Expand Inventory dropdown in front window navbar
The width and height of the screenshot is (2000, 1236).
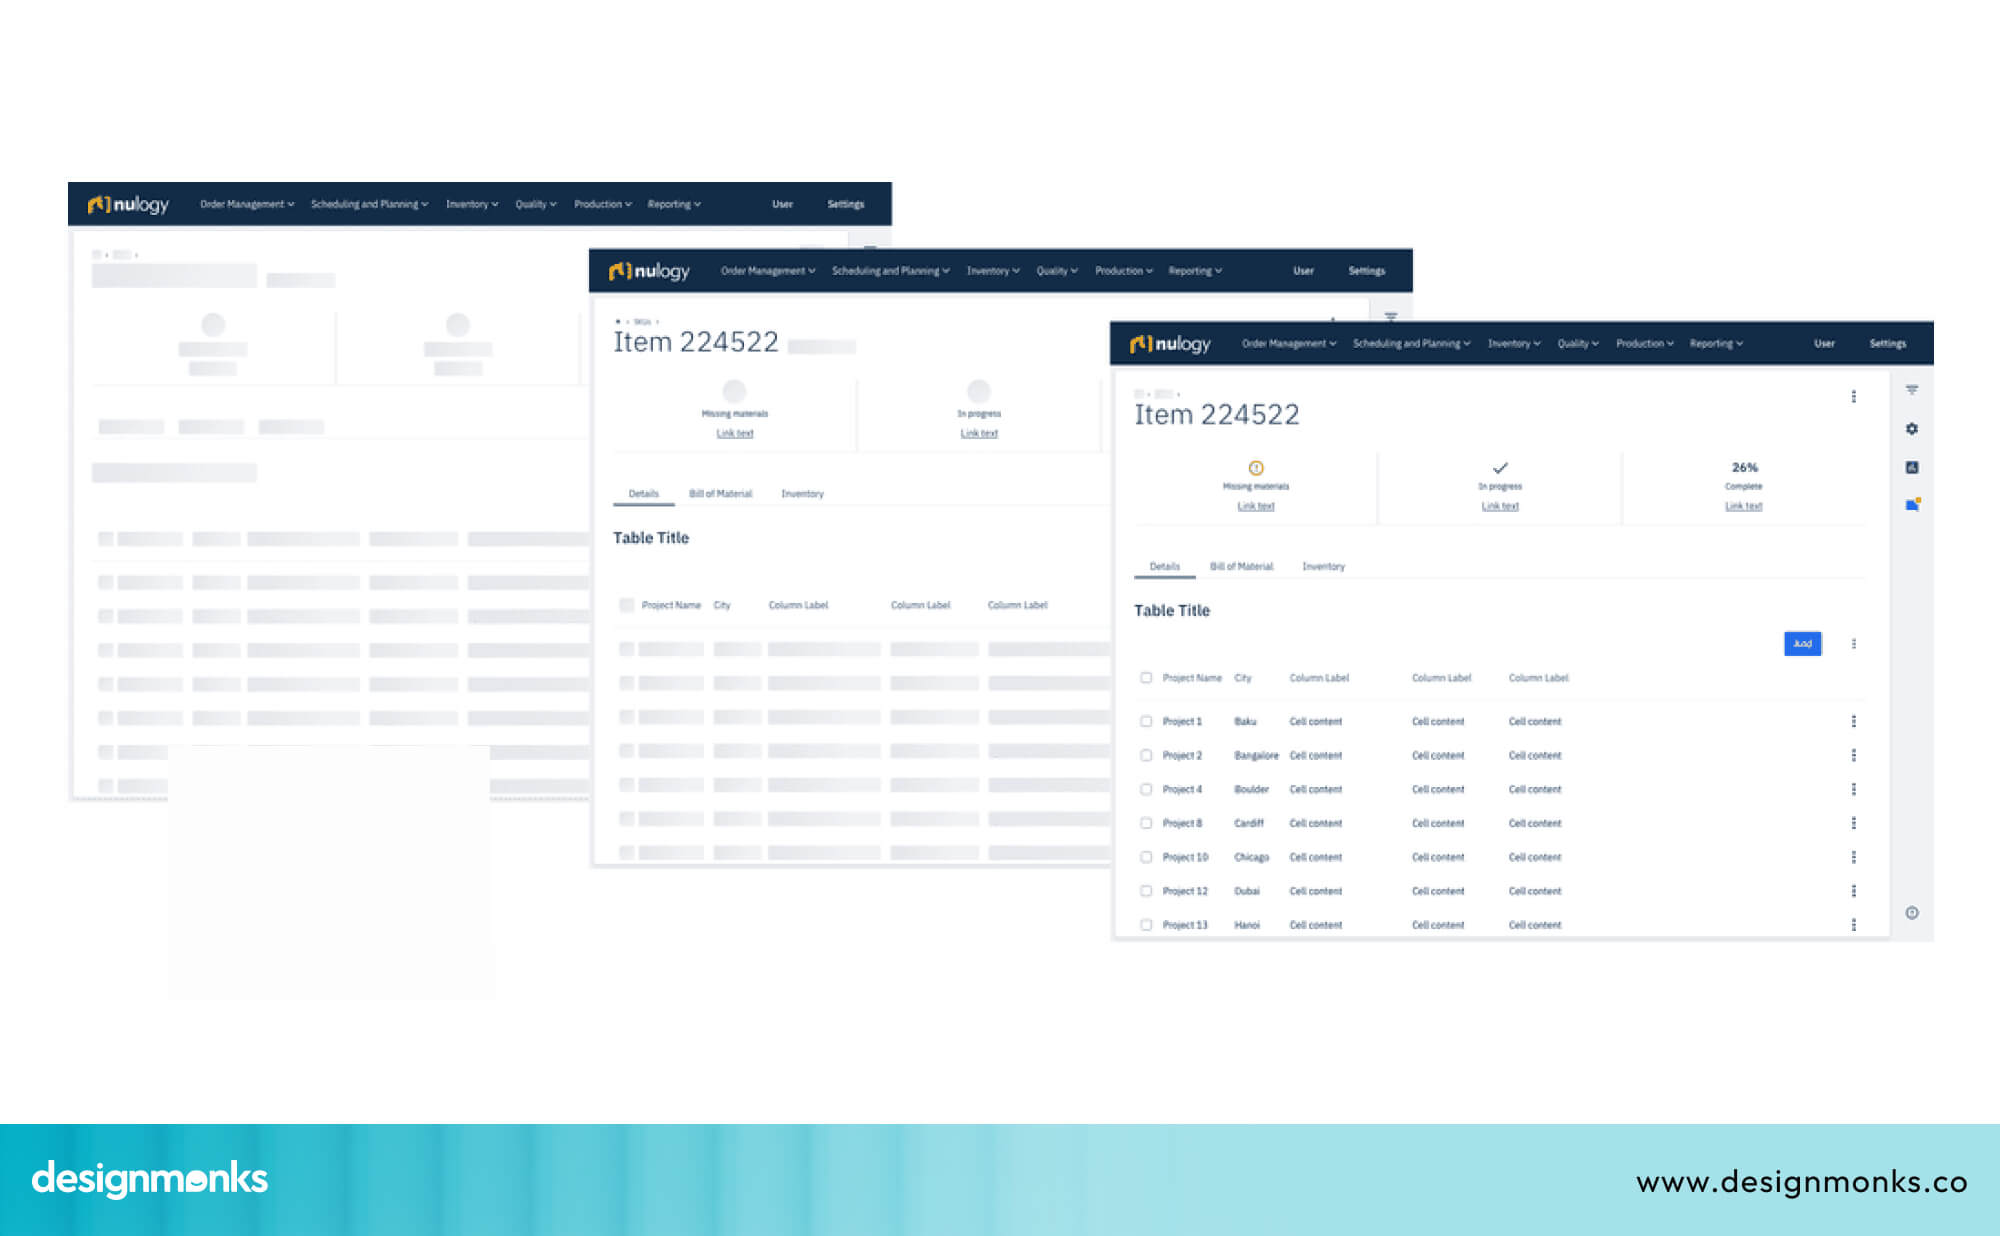tap(1514, 344)
